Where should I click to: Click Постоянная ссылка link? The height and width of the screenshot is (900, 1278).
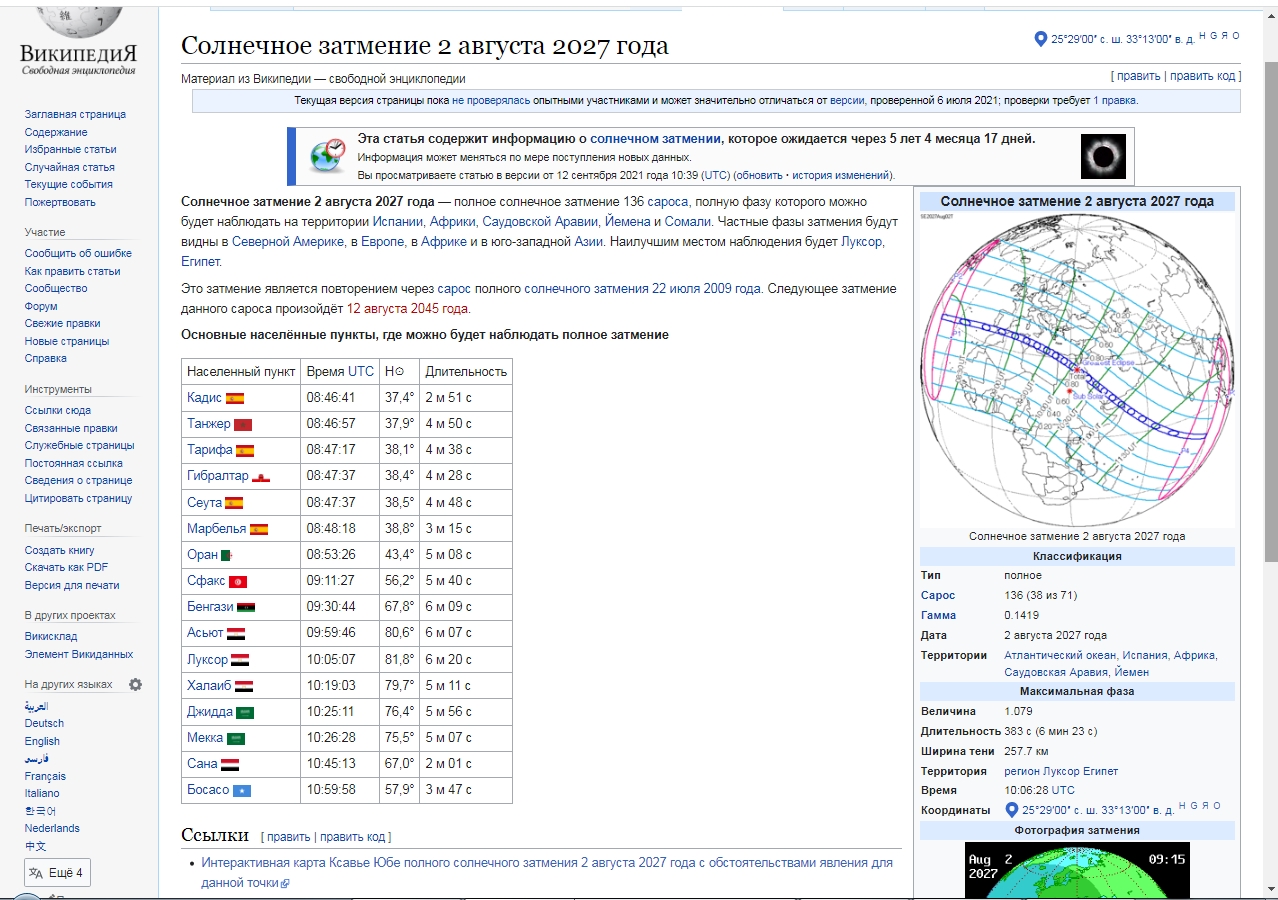[74, 463]
